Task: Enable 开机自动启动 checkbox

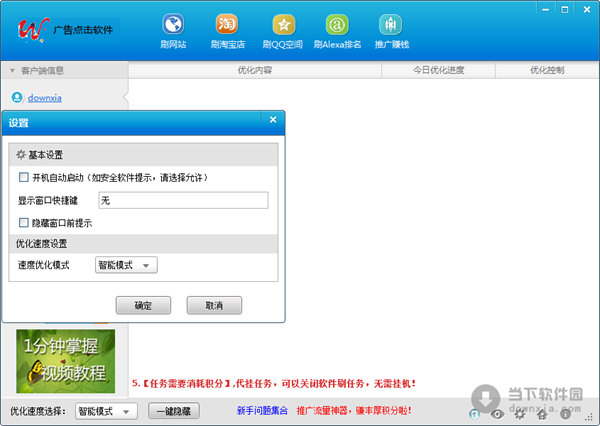Action: click(24, 178)
